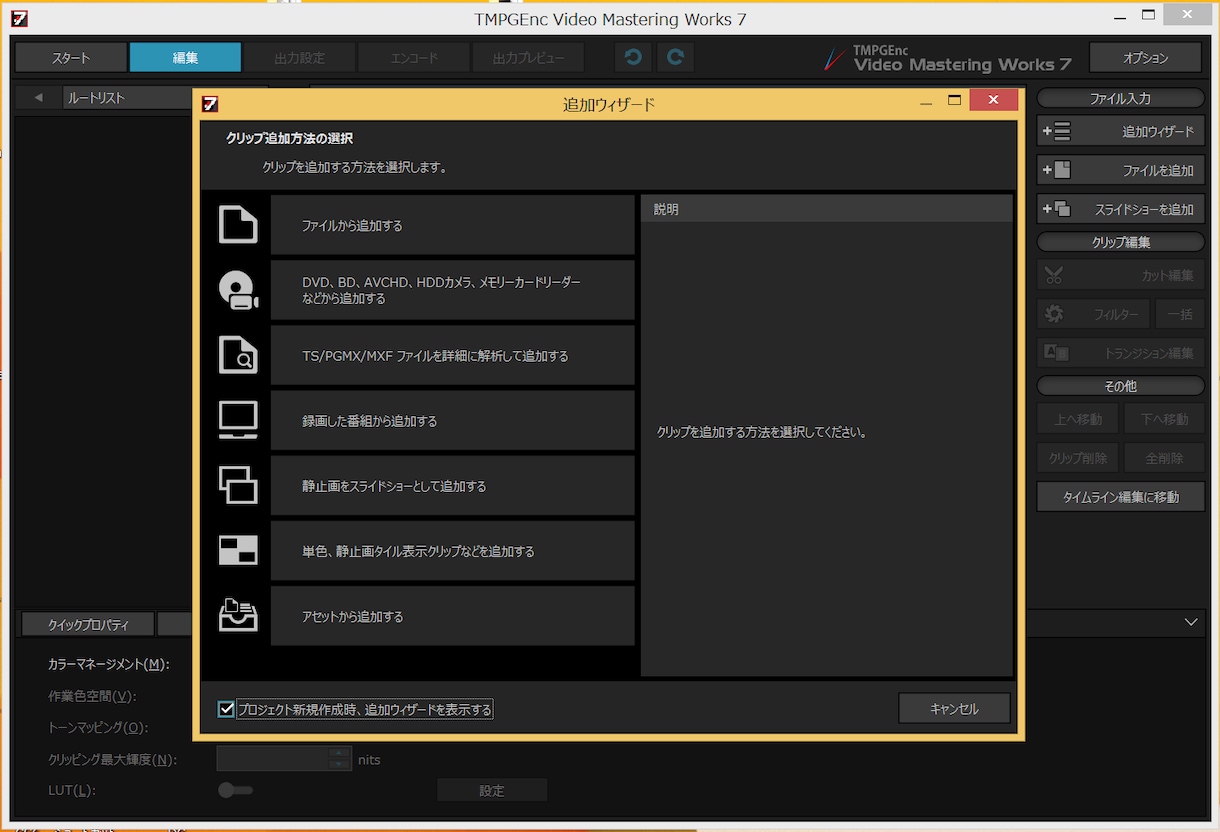The height and width of the screenshot is (832, 1220).
Task: Click the 上へ移動 button
Action: click(1077, 419)
